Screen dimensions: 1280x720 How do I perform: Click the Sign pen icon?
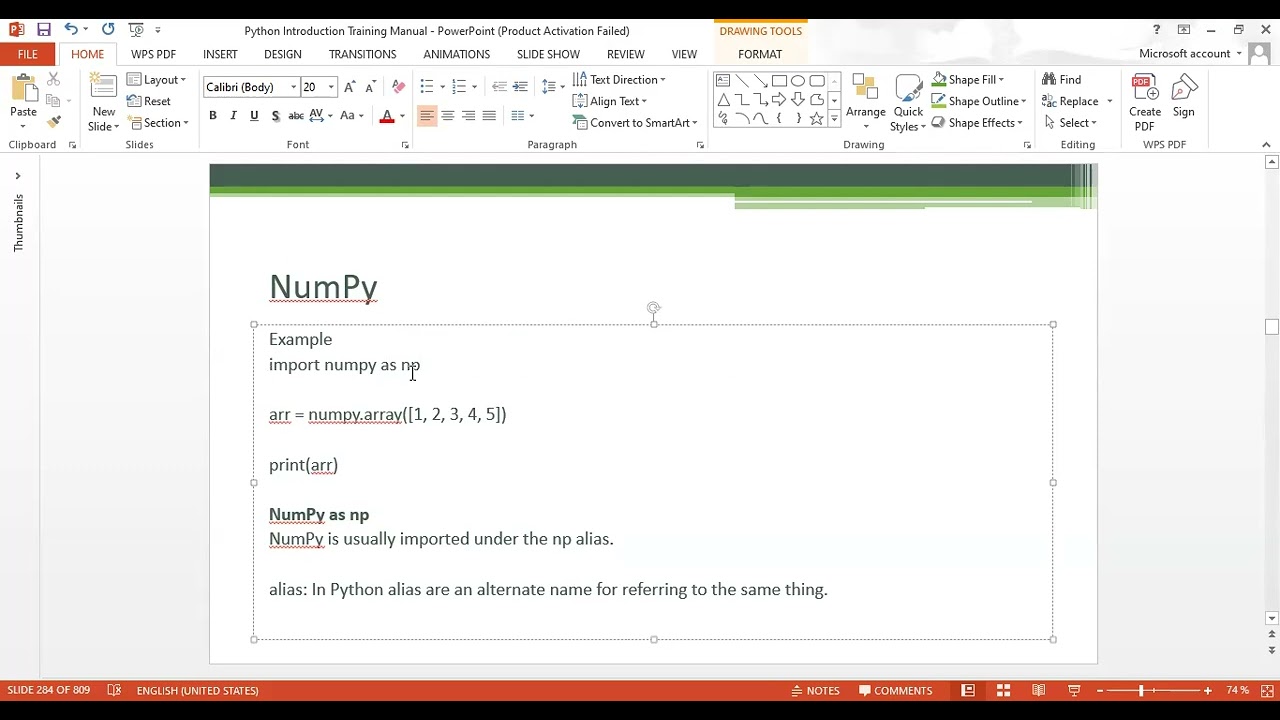(1184, 96)
